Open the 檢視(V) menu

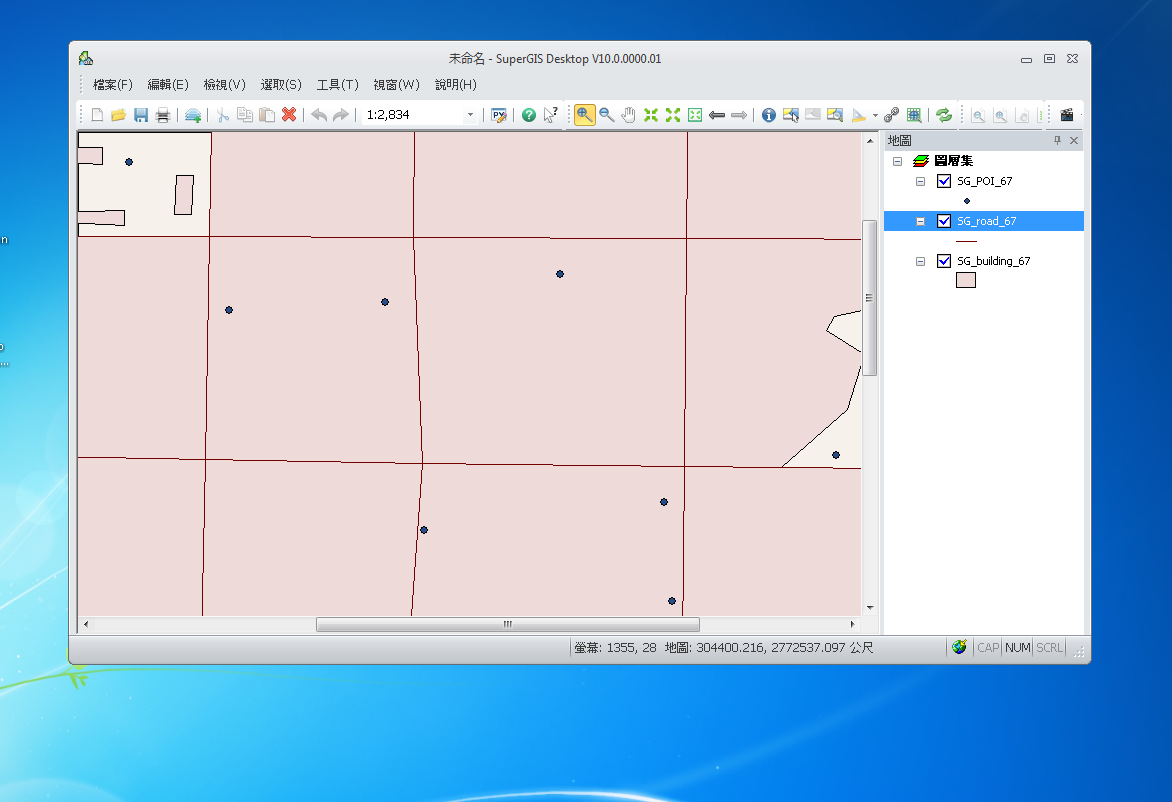[224, 84]
